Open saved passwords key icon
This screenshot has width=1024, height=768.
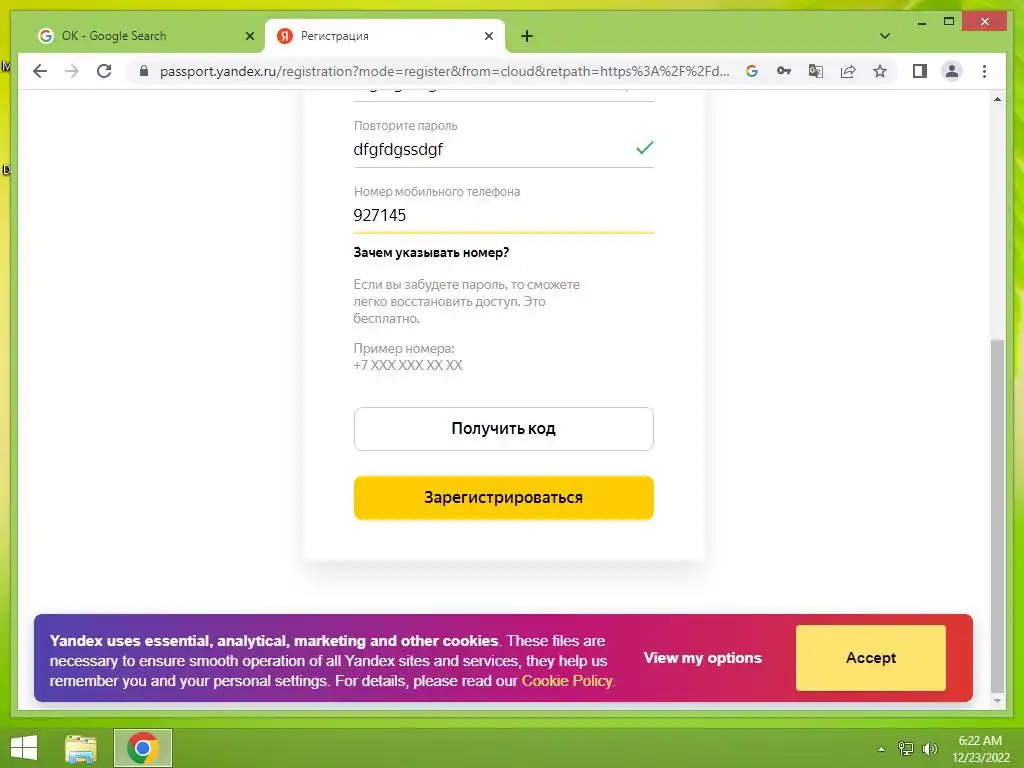coord(784,71)
